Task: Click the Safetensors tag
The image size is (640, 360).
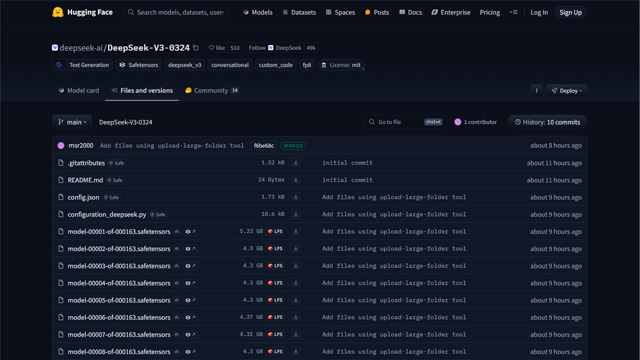Action: click(x=139, y=65)
